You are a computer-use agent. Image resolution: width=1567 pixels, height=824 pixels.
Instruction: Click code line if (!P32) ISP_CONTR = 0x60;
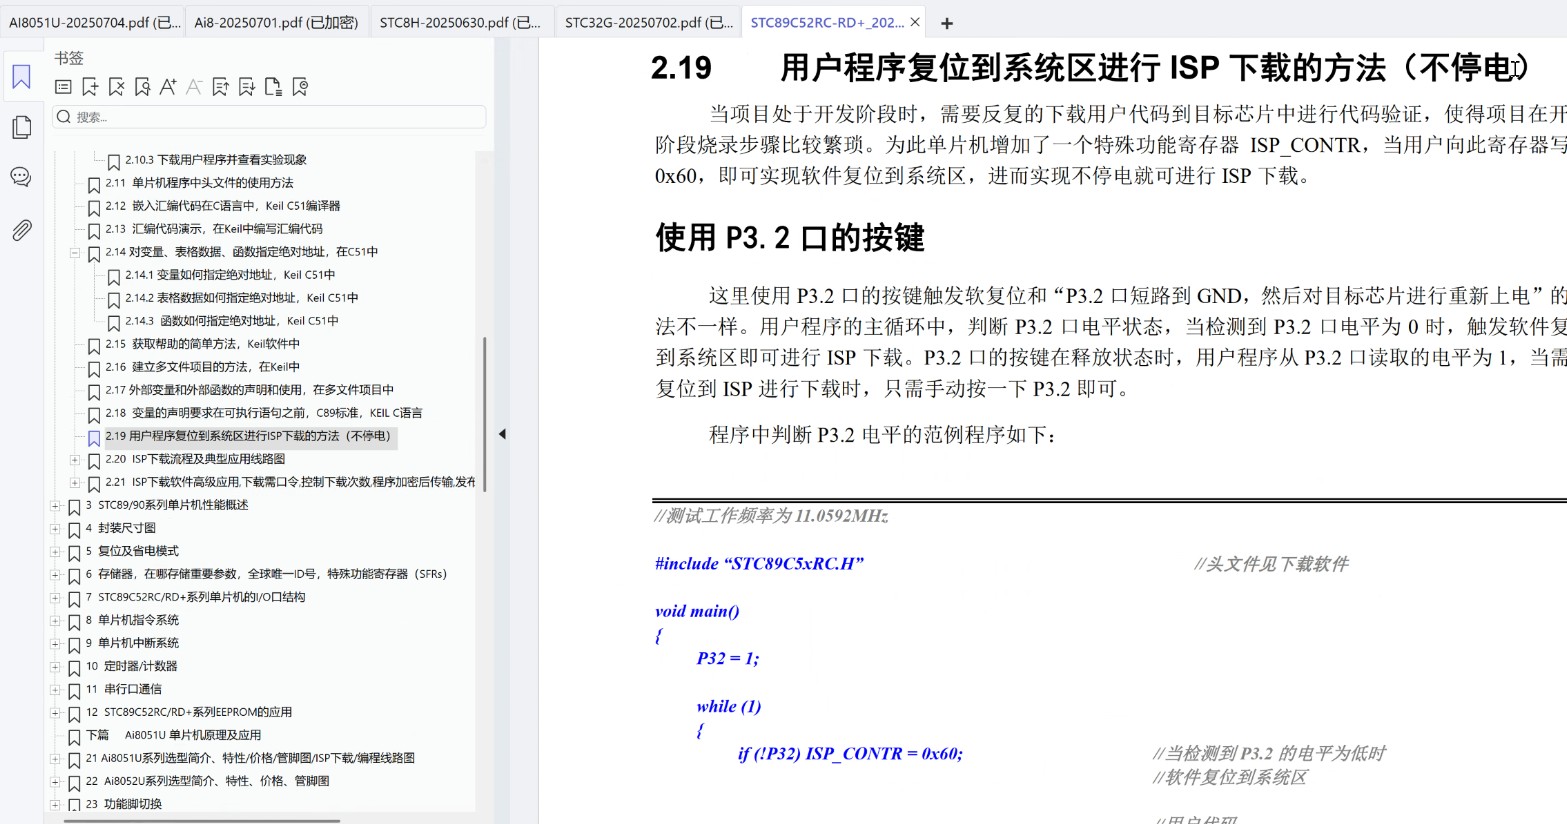(850, 754)
